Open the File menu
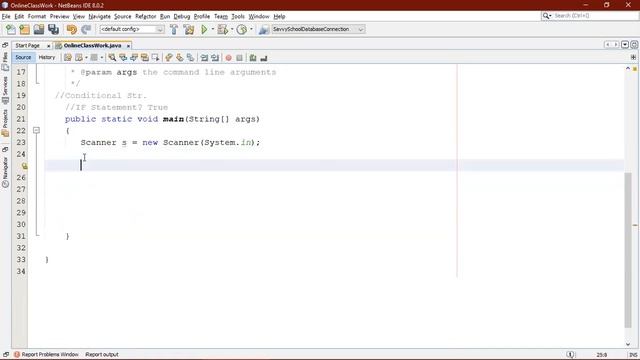 pyautogui.click(x=6, y=16)
